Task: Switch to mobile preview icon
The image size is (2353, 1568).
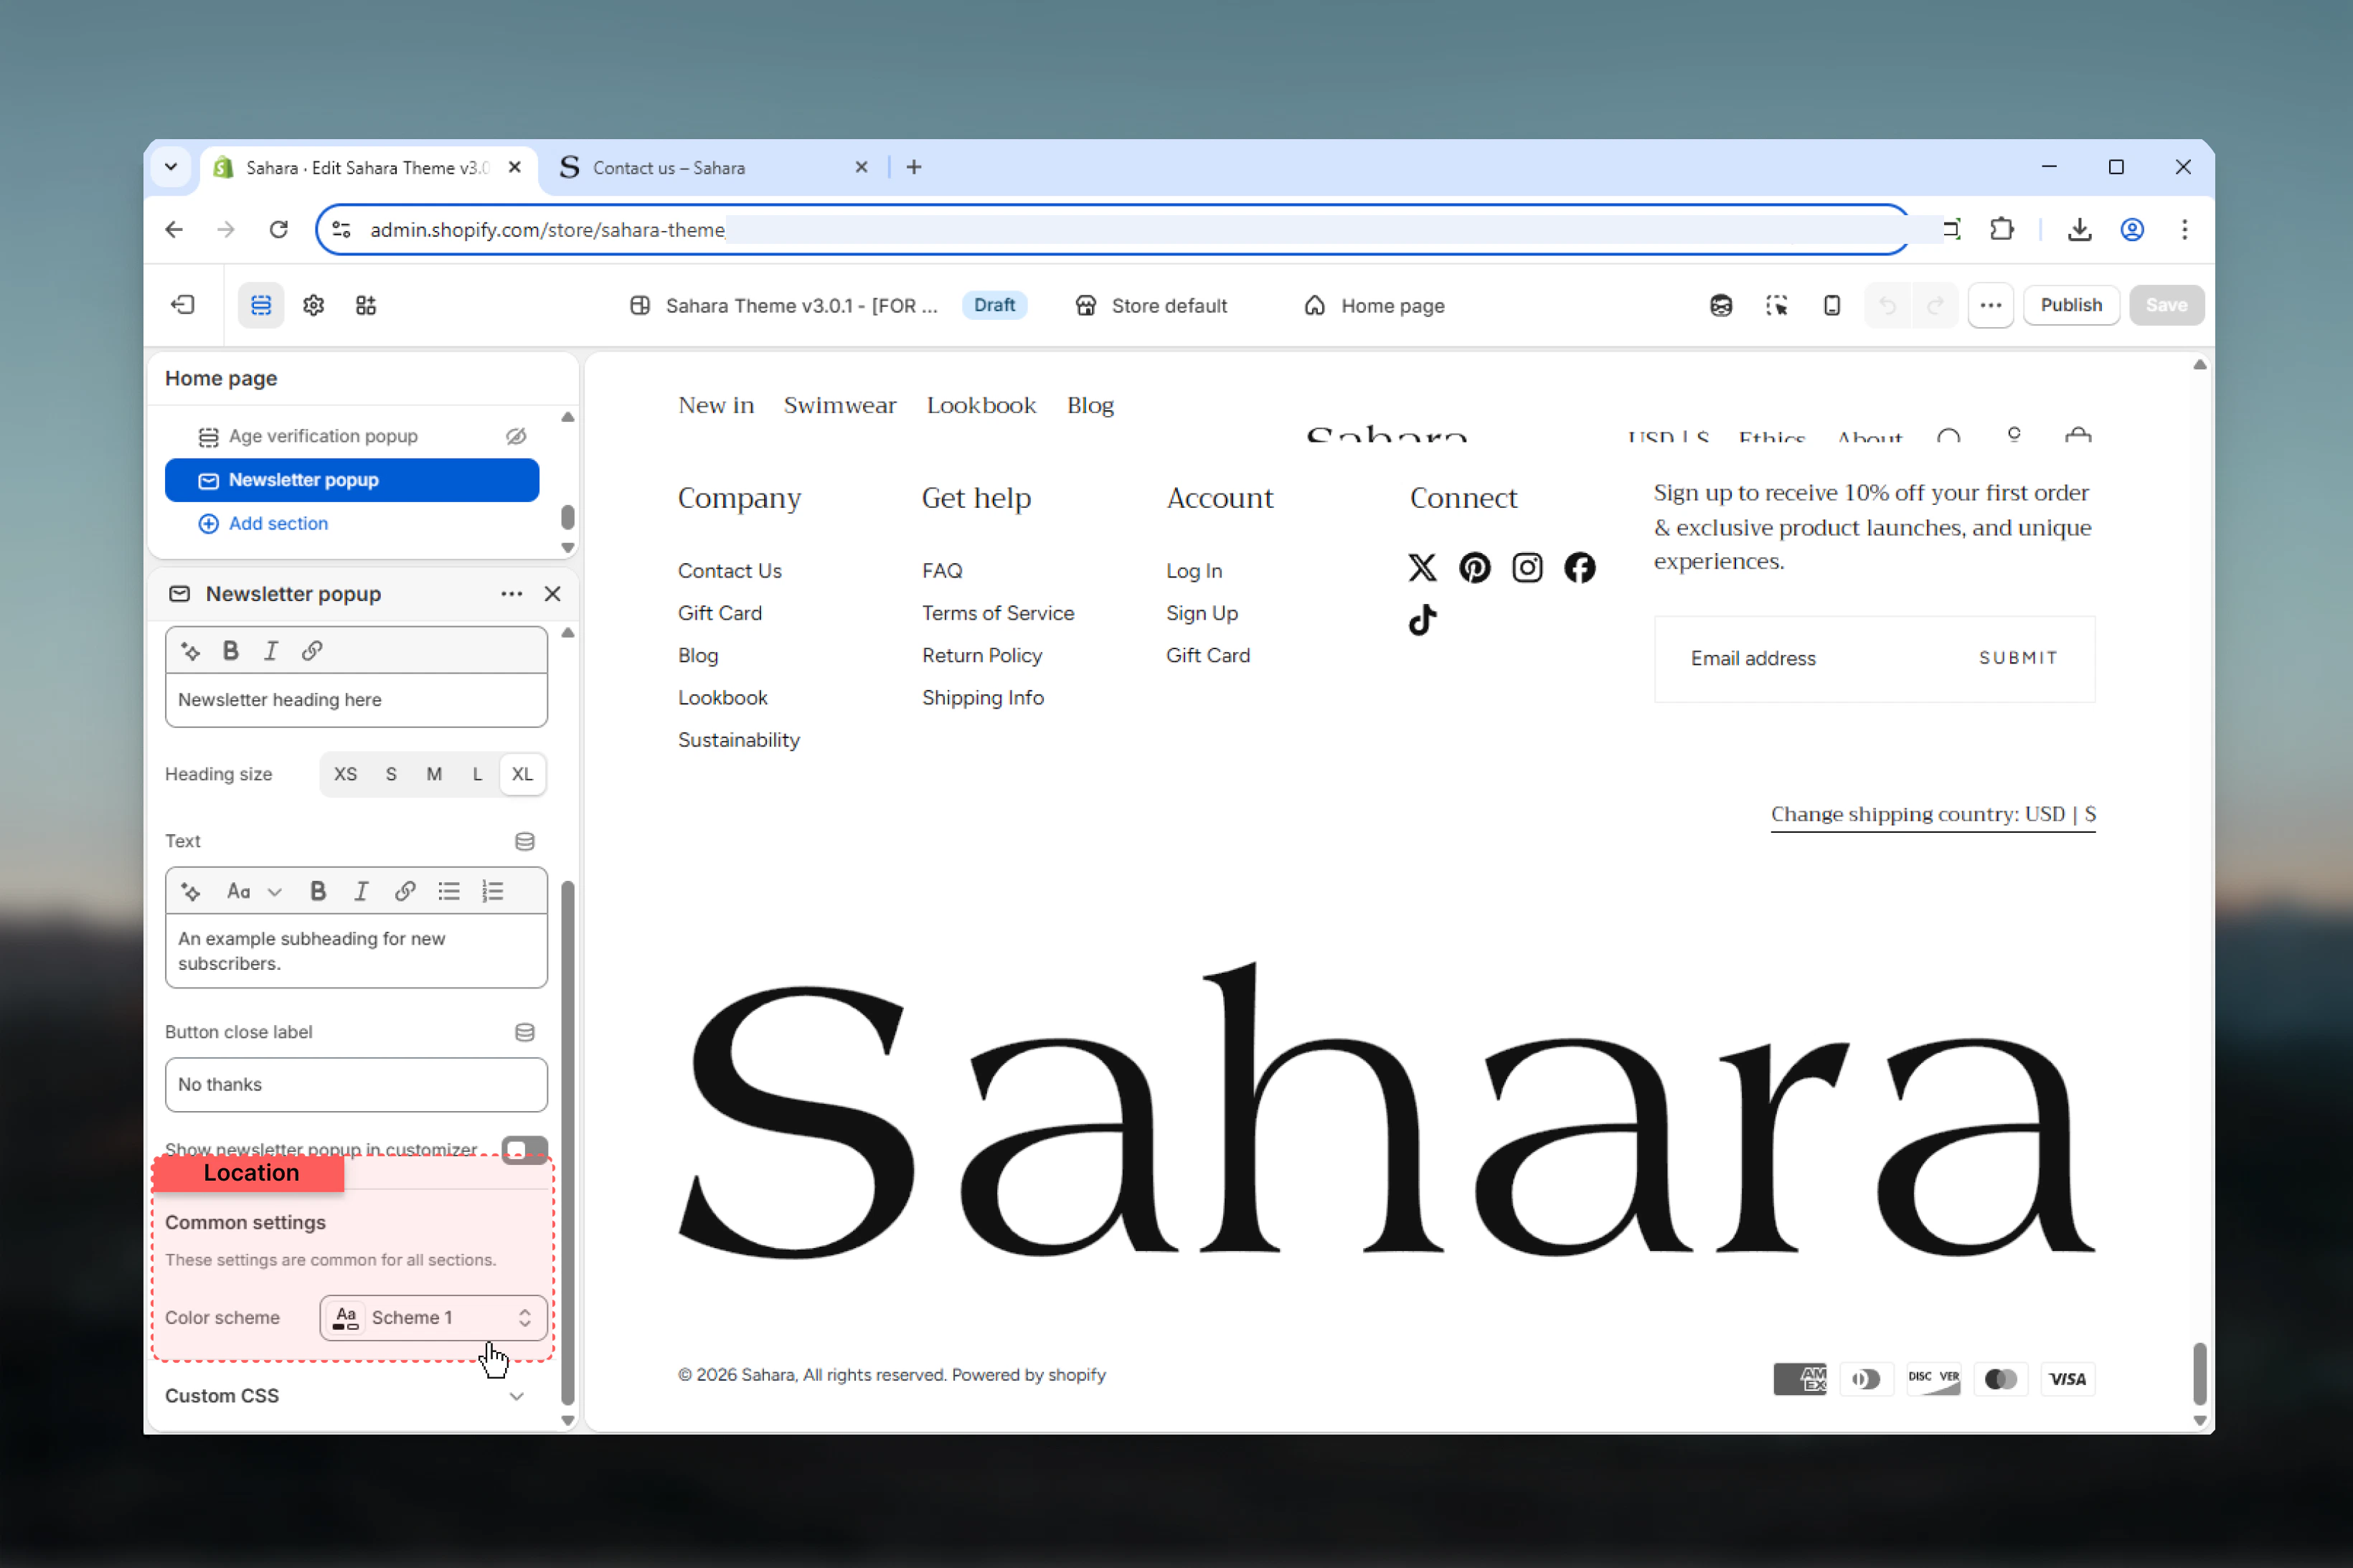Action: point(1831,305)
